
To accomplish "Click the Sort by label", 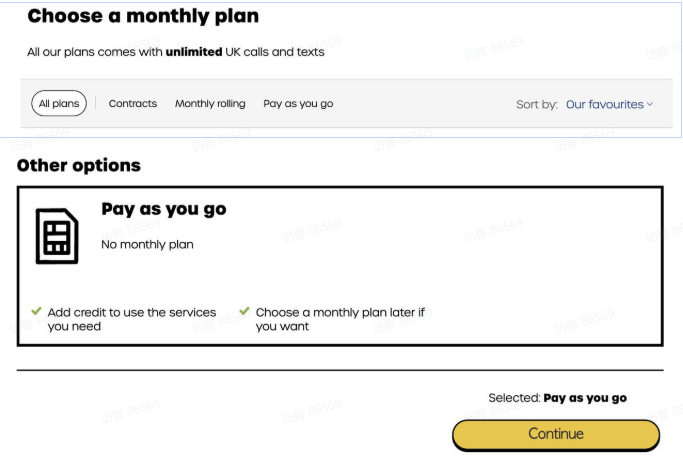I will pyautogui.click(x=537, y=104).
